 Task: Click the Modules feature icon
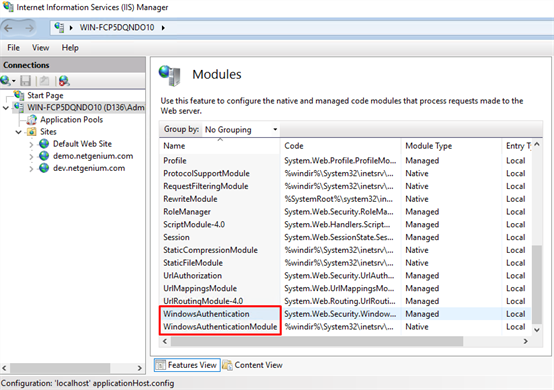pos(170,75)
